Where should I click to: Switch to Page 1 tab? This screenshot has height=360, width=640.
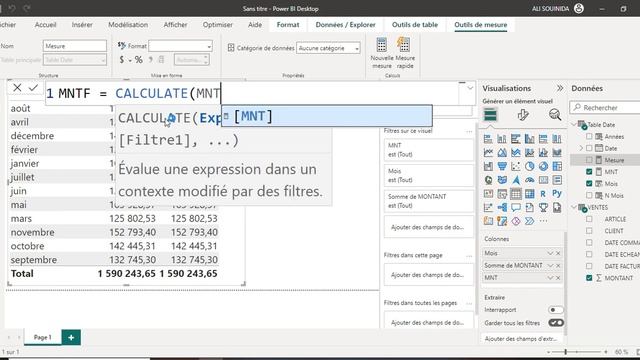coord(43,337)
